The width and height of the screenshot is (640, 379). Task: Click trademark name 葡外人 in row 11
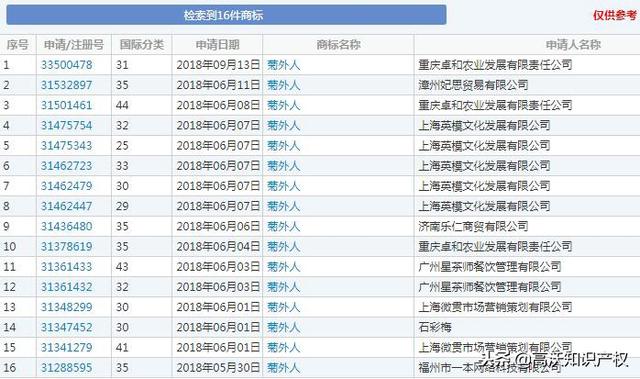[x=284, y=267]
